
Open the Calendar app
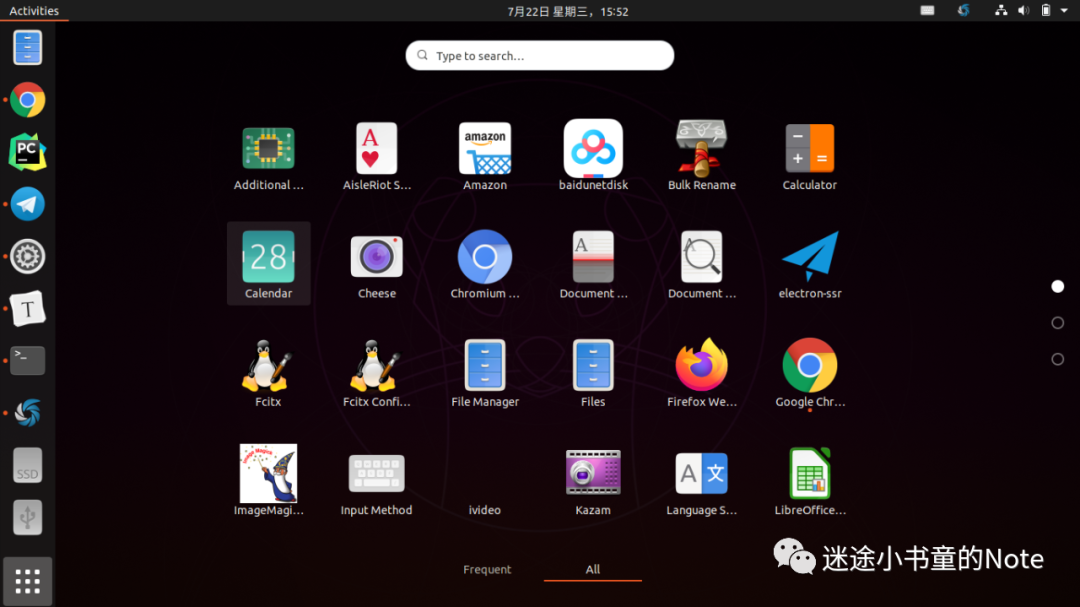coord(268,264)
